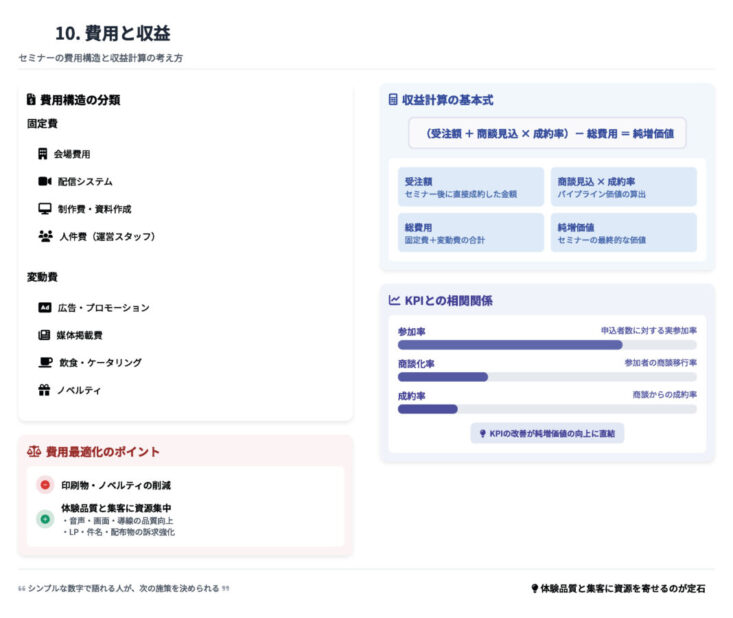733x618 pixels.
Task: Click the 商談化率 progress bar
Action: [x=547, y=377]
